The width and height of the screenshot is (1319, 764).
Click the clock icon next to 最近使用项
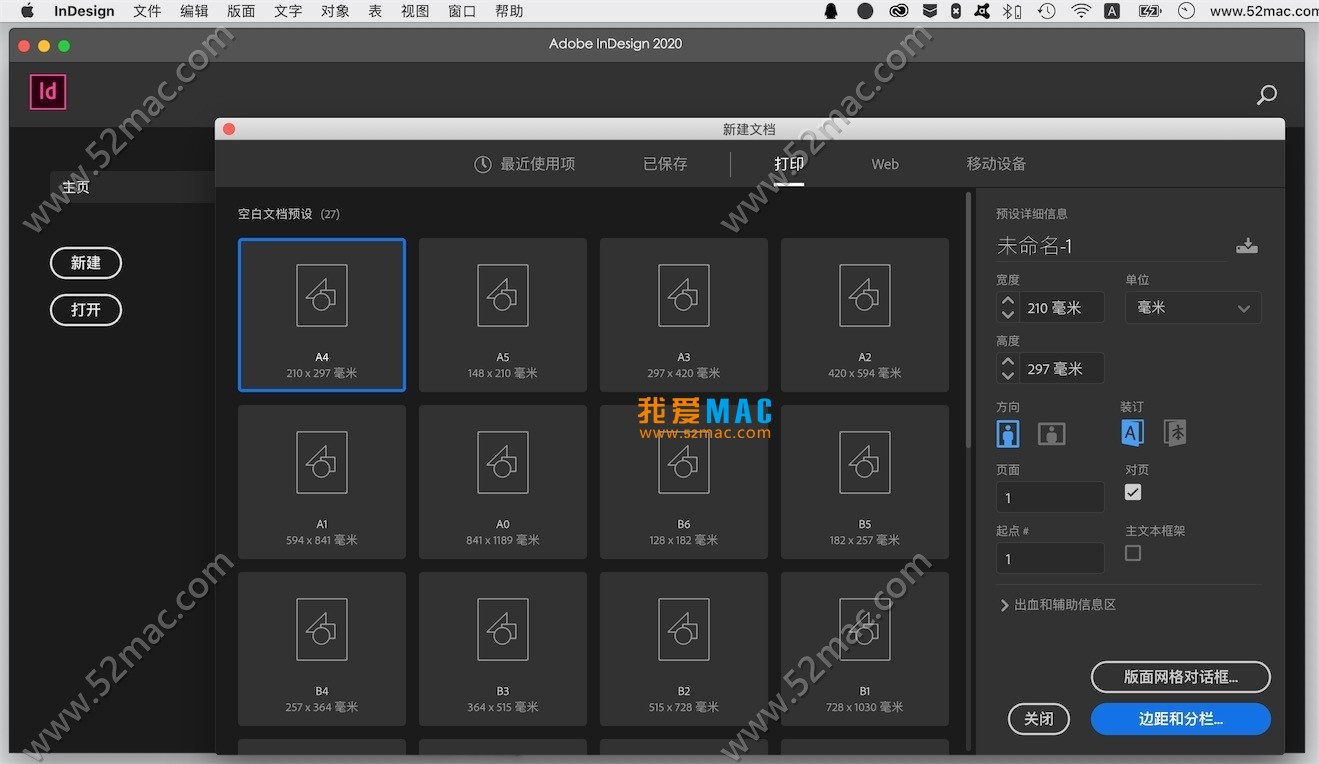[x=483, y=164]
